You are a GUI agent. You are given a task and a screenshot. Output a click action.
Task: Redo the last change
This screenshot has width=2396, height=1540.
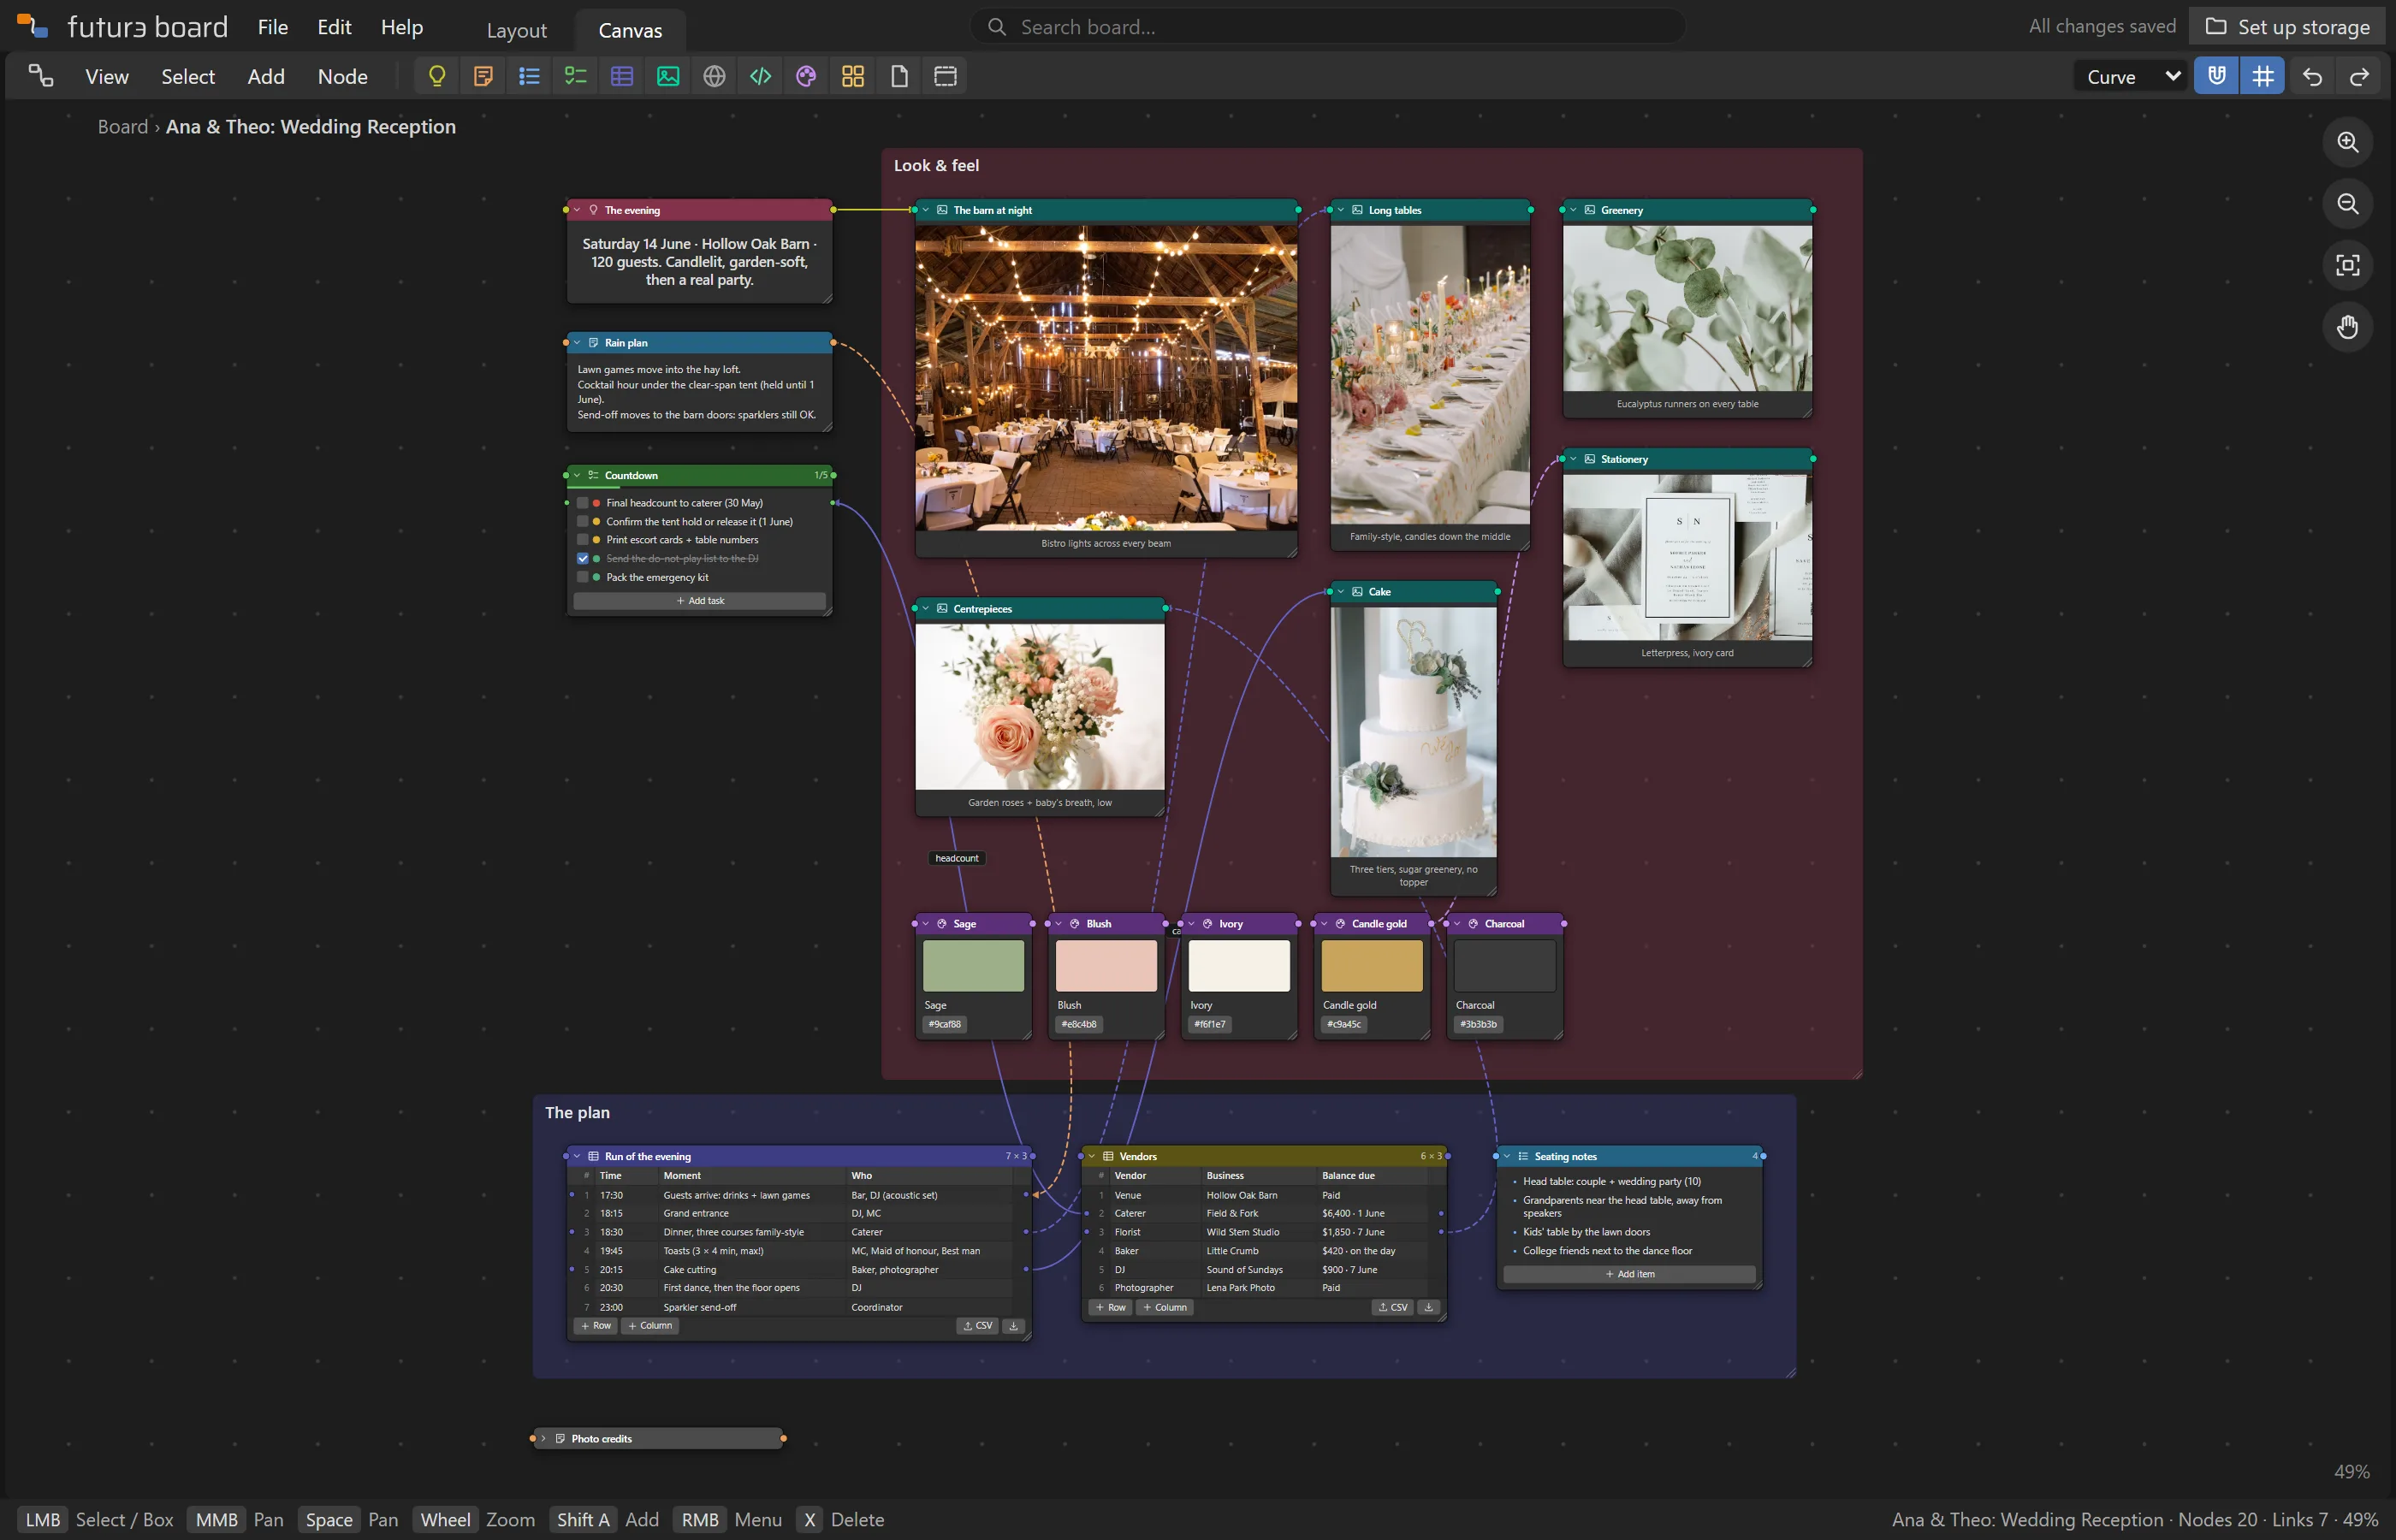coord(2359,77)
